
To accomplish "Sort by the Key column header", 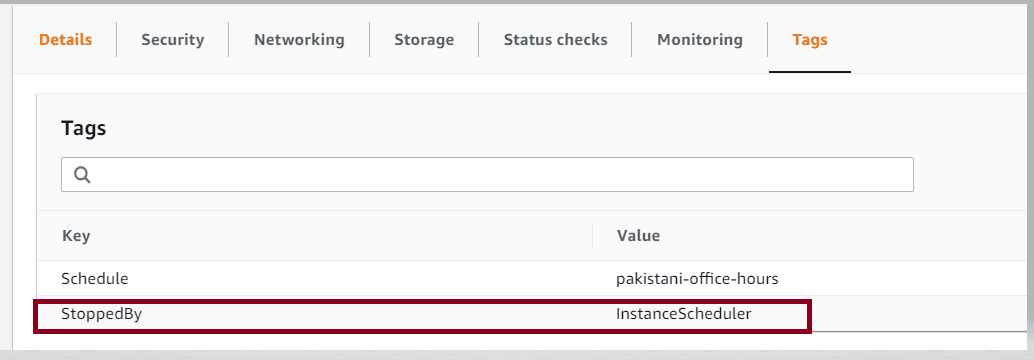I will 76,235.
